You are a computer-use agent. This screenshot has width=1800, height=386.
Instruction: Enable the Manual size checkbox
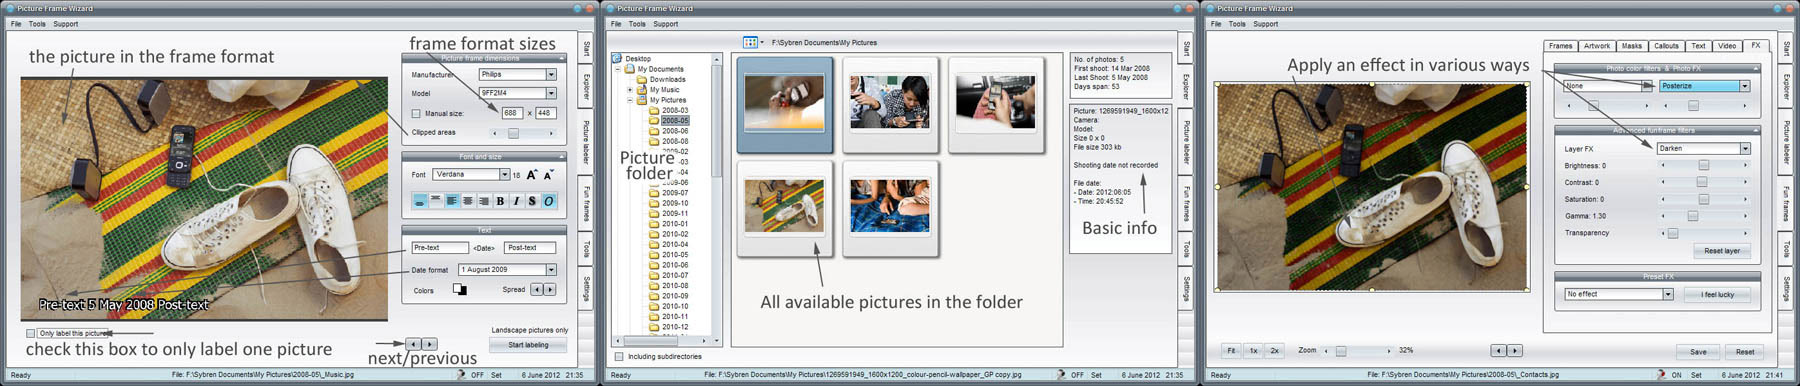[416, 113]
